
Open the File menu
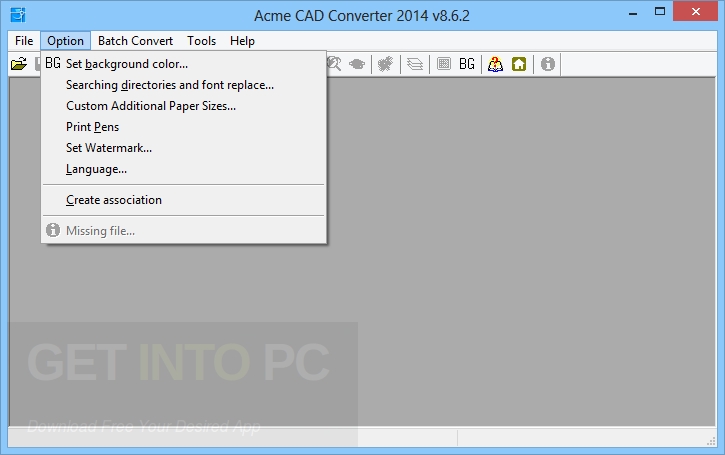(x=24, y=41)
